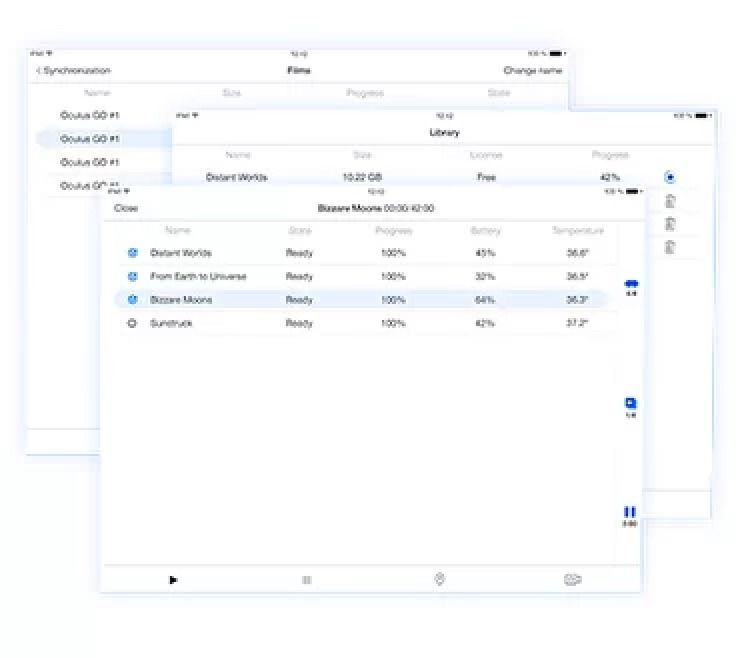This screenshot has height=658, width=740.
Task: Select the Bizzare Moons row
Action: click(181, 299)
